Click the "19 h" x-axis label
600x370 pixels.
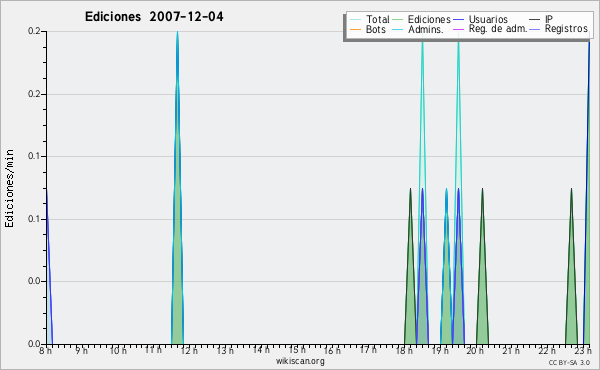click(440, 350)
